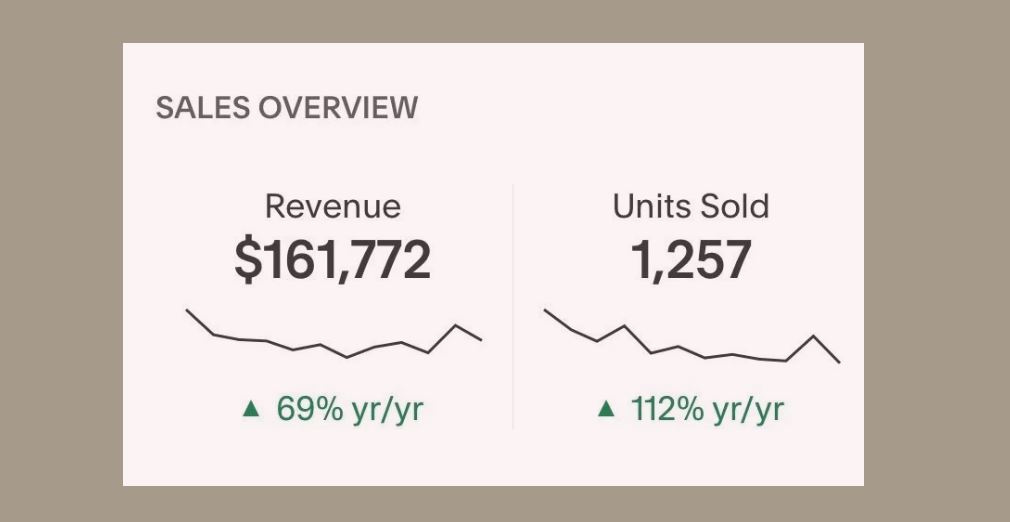Click the late peak on Revenue sparkline
This screenshot has width=1010, height=522.
(x=457, y=326)
